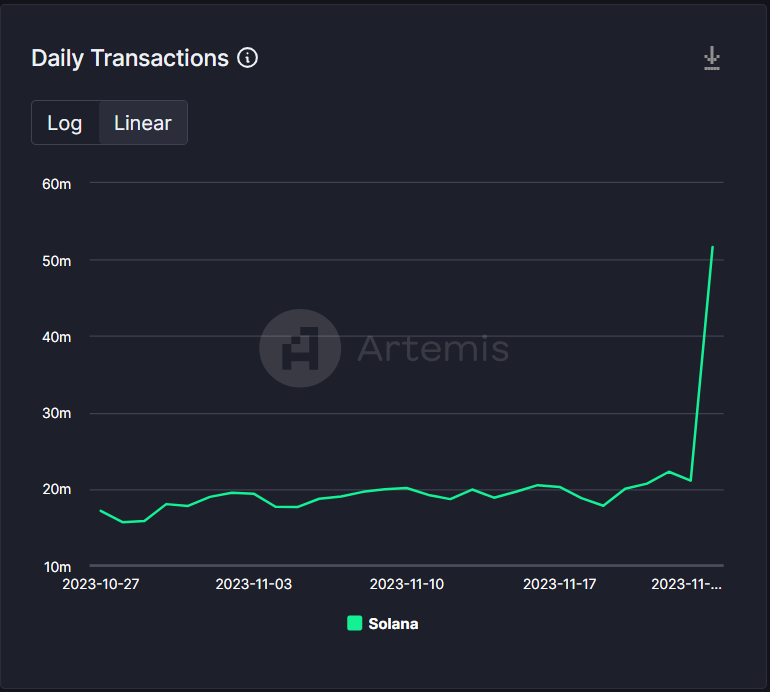
Task: Click the 2023-11-10 date label
Action: [407, 584]
